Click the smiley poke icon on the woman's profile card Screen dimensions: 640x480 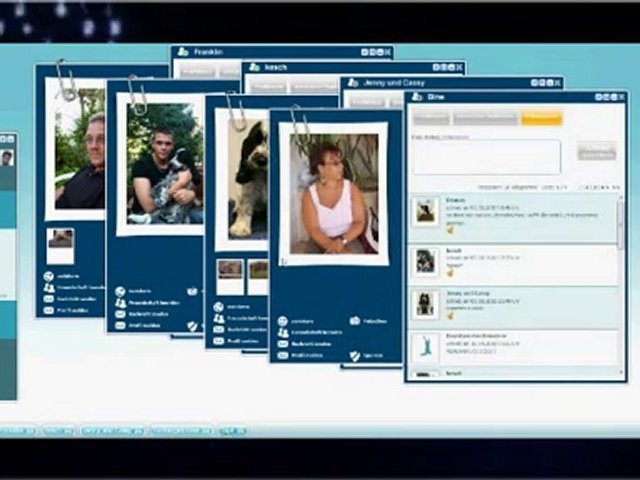[x=283, y=320]
